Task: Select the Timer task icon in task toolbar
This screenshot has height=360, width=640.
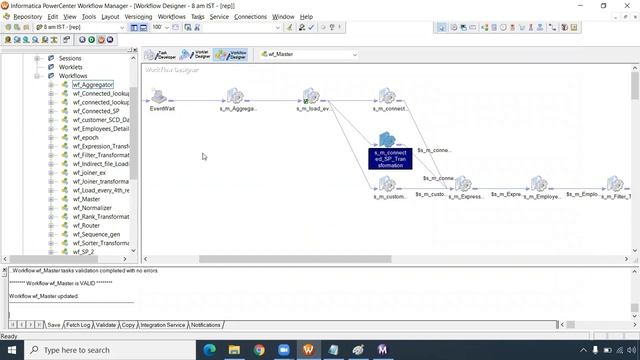Action: [x=503, y=27]
